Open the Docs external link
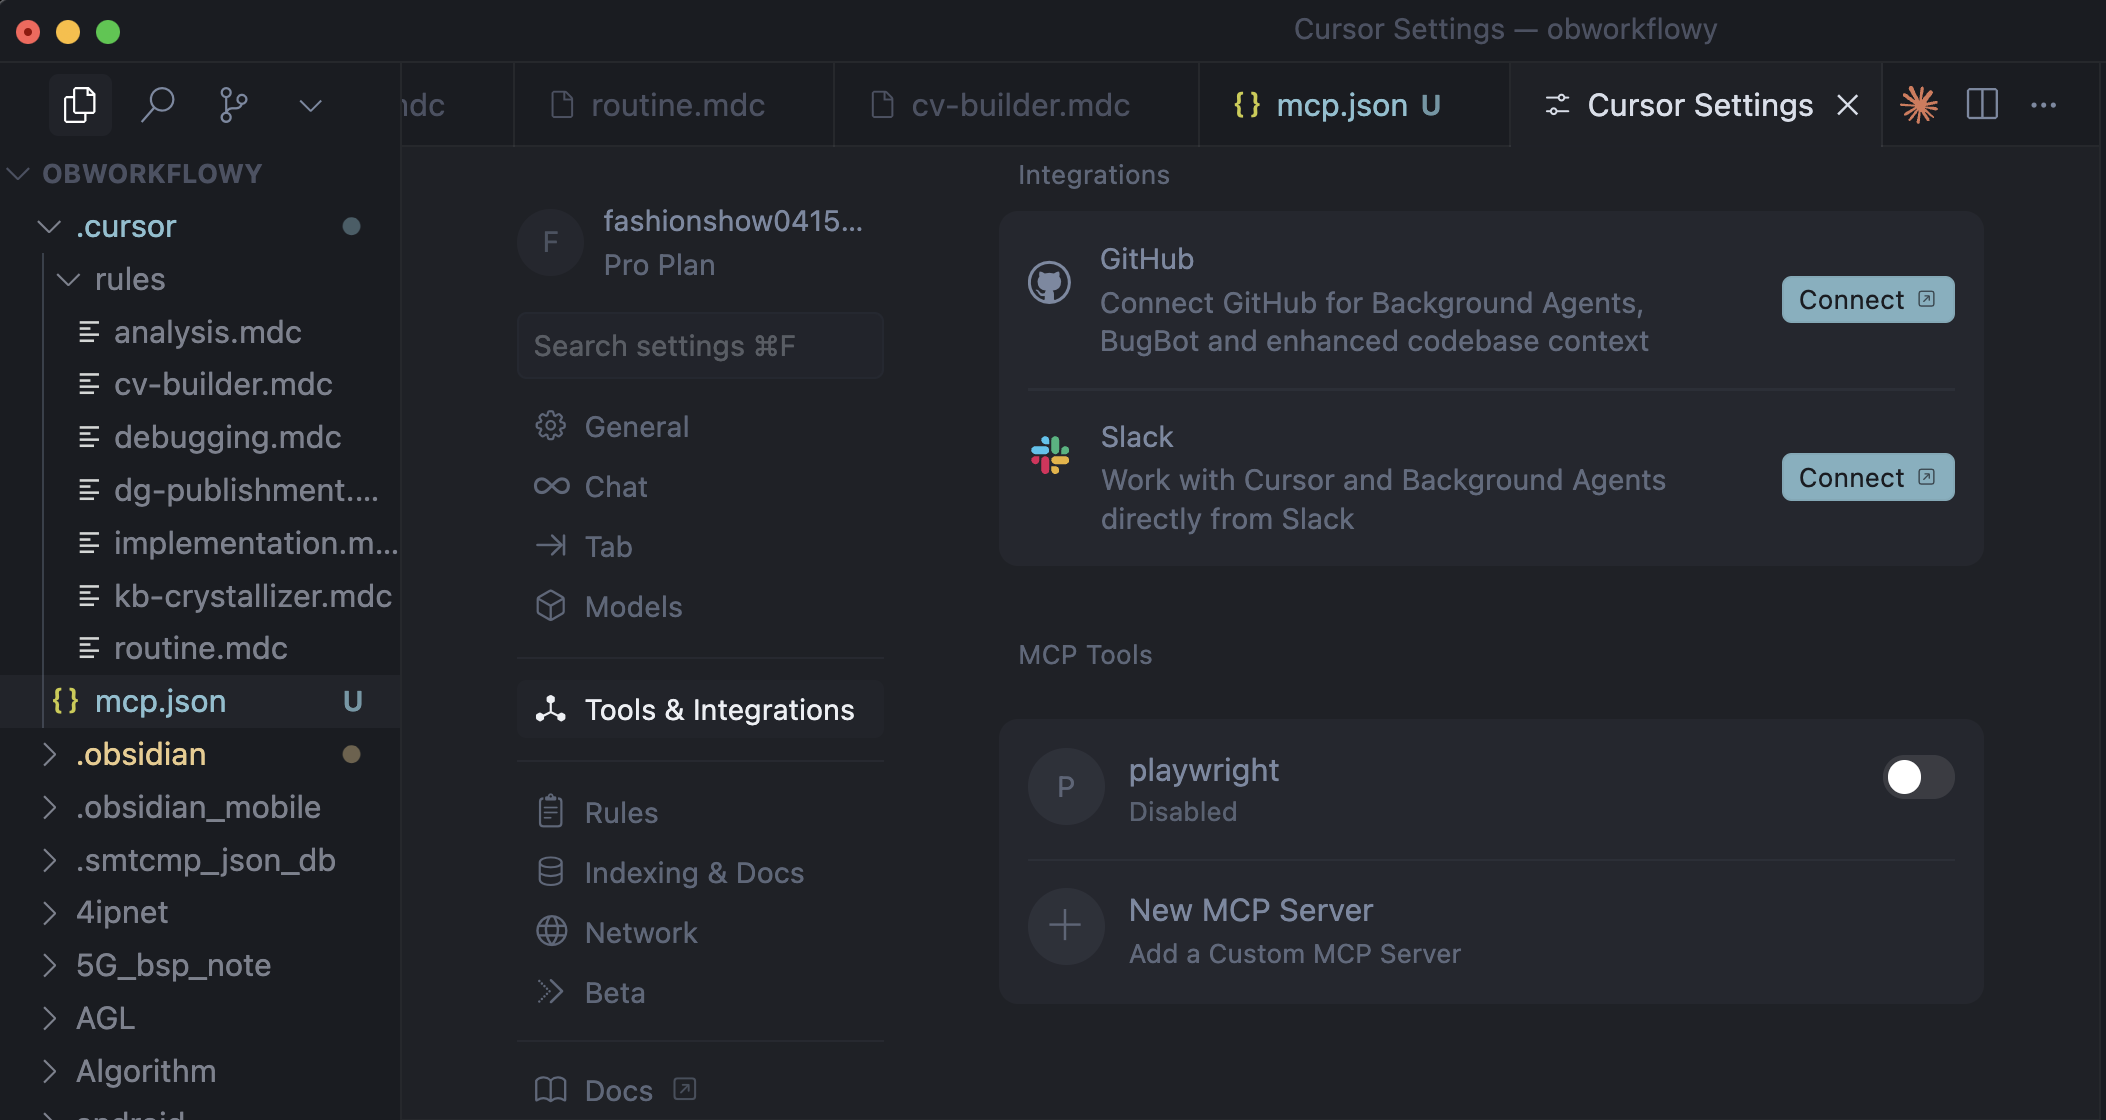 click(x=616, y=1090)
